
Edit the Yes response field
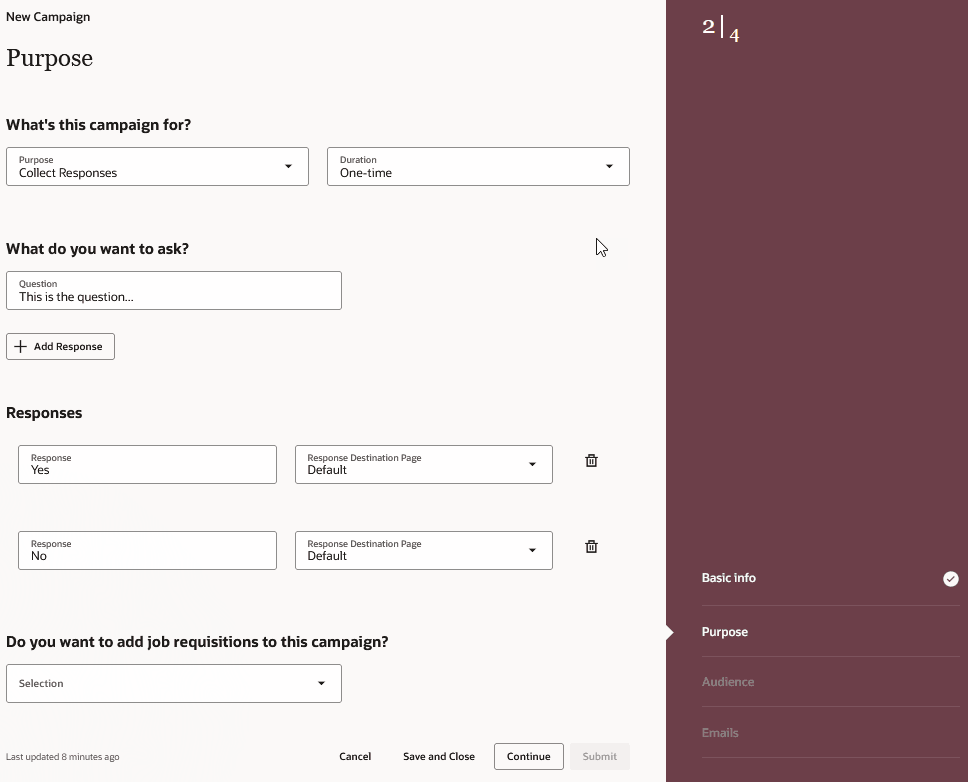tap(148, 464)
